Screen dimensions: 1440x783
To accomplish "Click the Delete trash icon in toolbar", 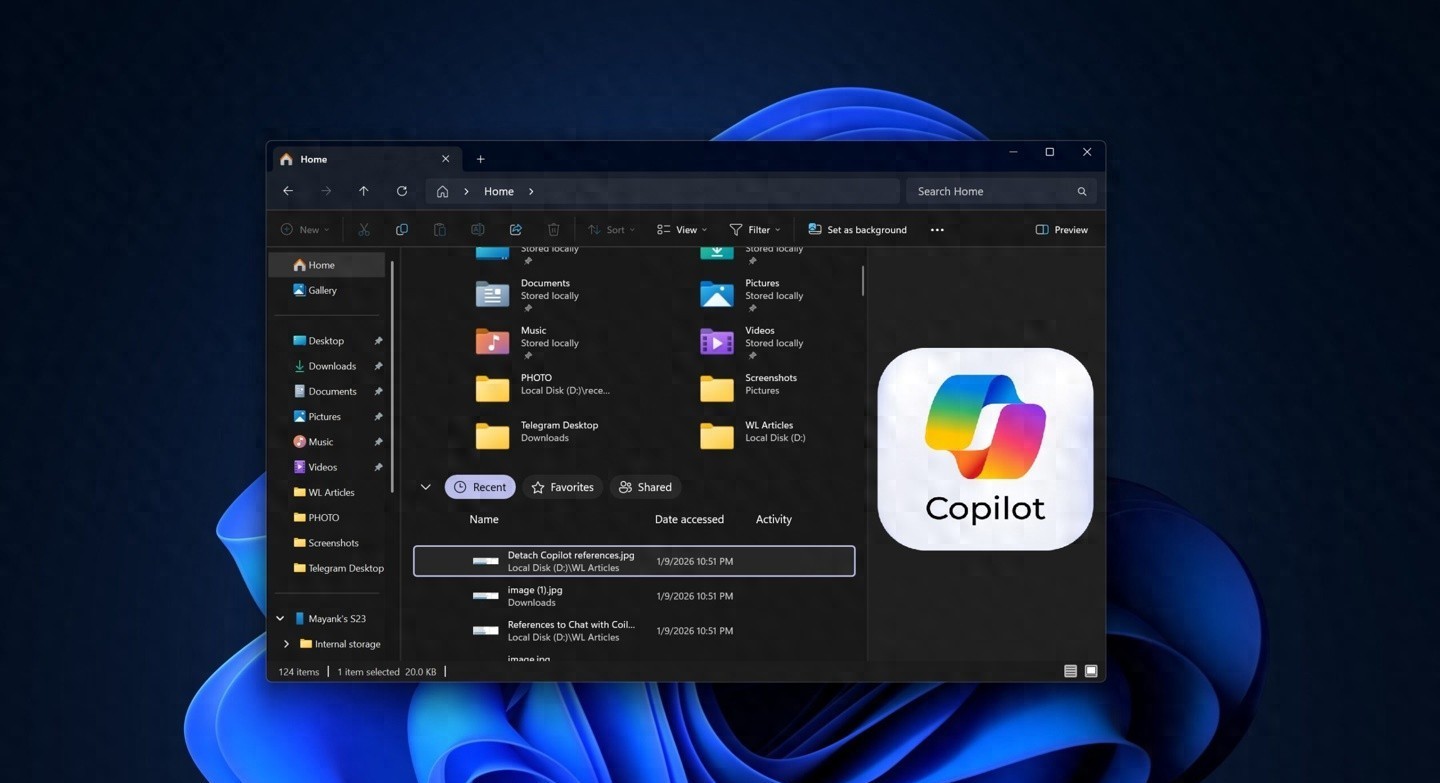I will pyautogui.click(x=553, y=230).
